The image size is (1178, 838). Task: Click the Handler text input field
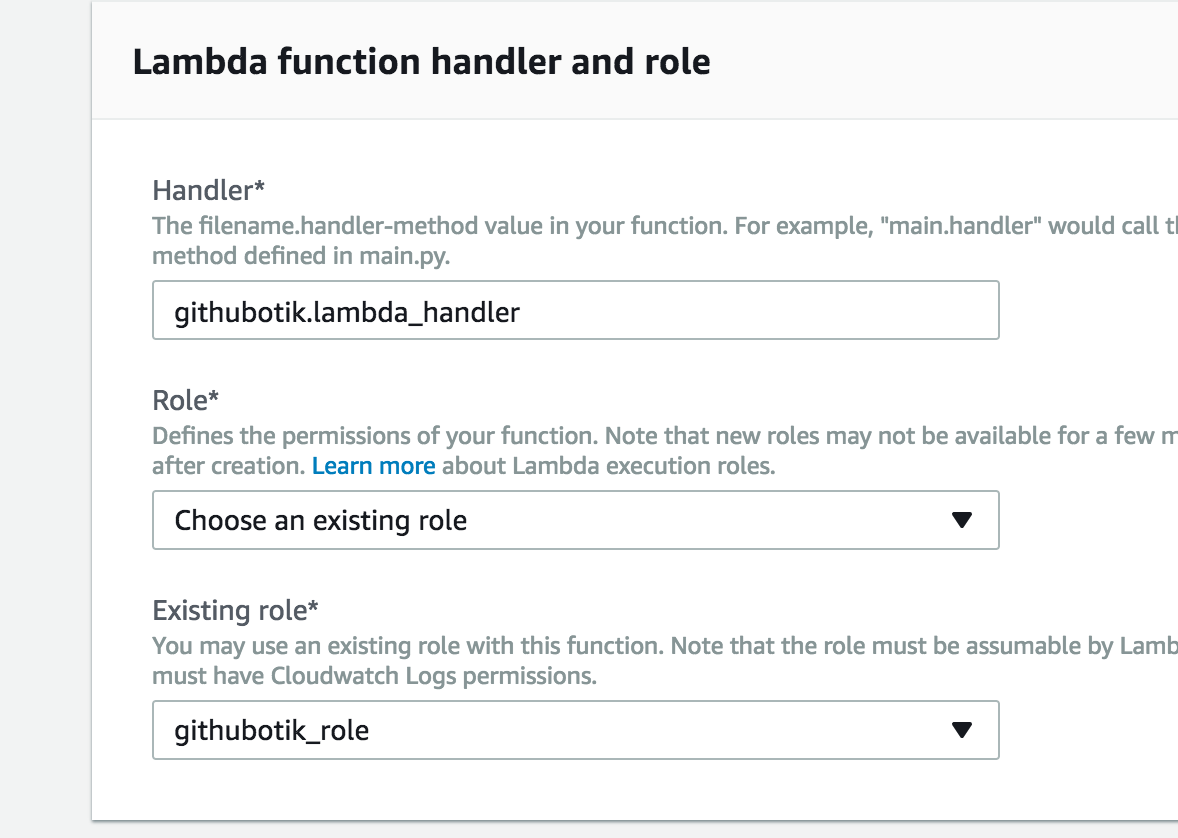(x=575, y=310)
